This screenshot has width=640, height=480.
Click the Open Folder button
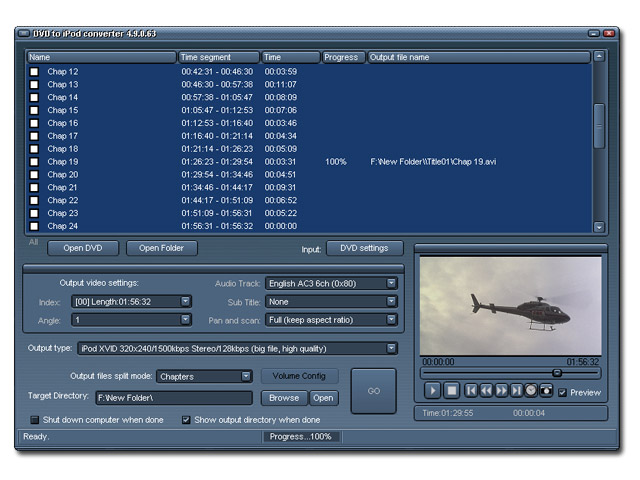[162, 248]
